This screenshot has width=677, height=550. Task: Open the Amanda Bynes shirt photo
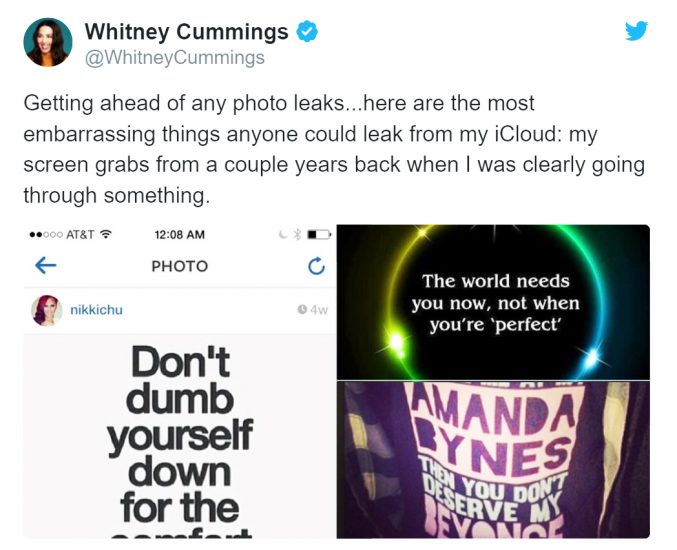493,460
